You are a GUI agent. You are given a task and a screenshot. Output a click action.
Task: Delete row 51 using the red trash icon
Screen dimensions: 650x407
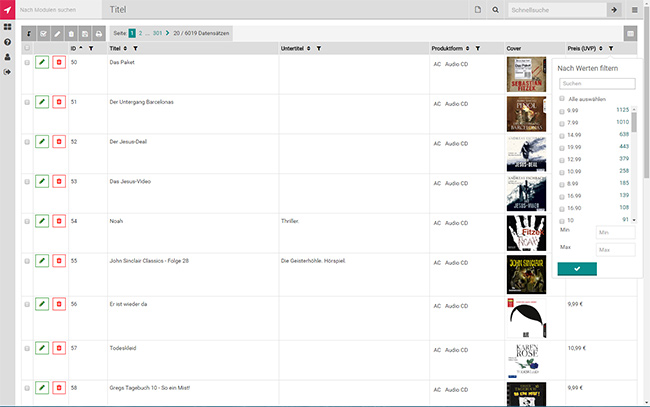pos(59,102)
